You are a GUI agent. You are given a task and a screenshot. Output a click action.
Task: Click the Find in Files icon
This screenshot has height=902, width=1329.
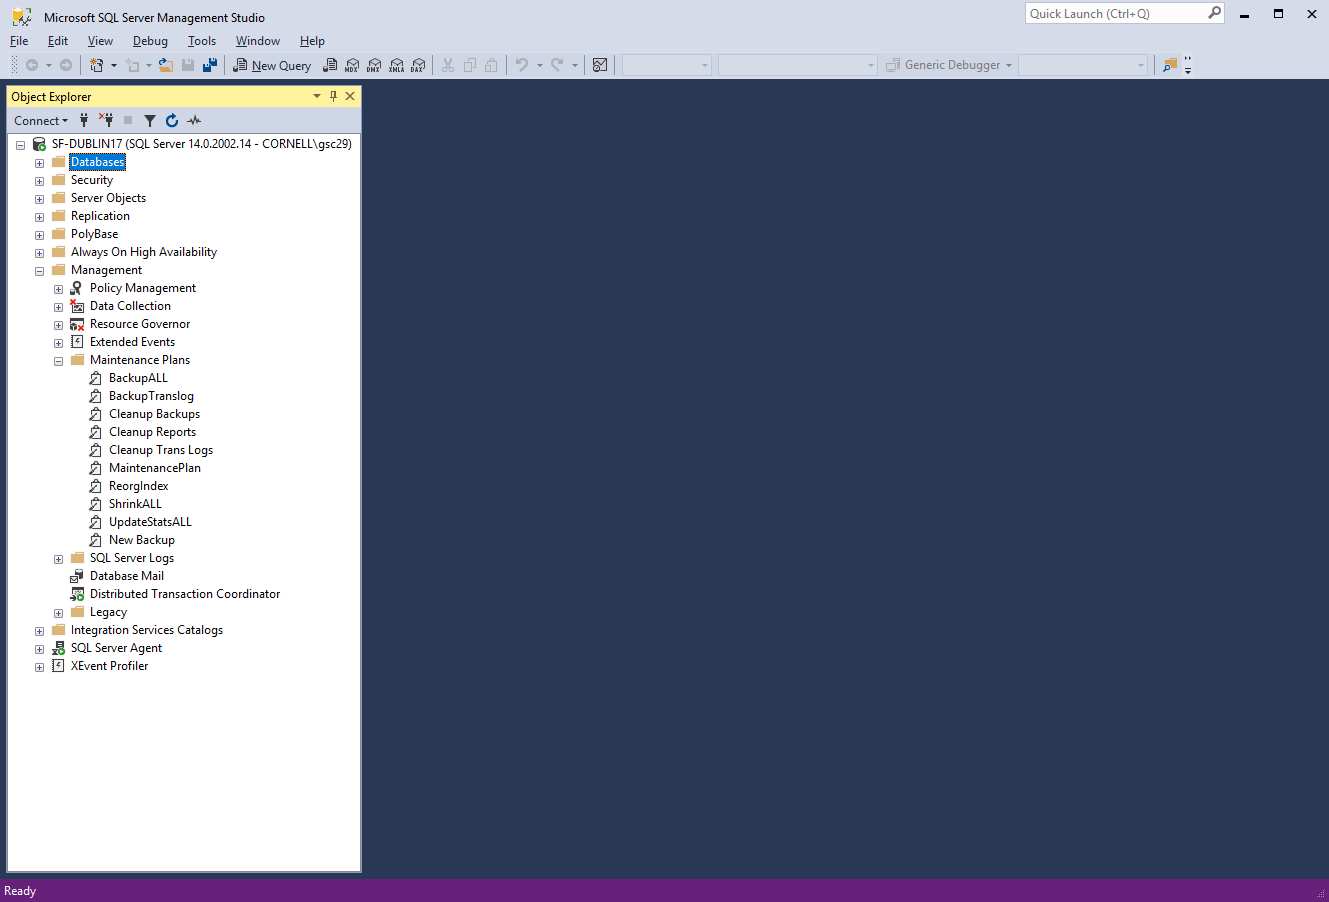point(1169,65)
